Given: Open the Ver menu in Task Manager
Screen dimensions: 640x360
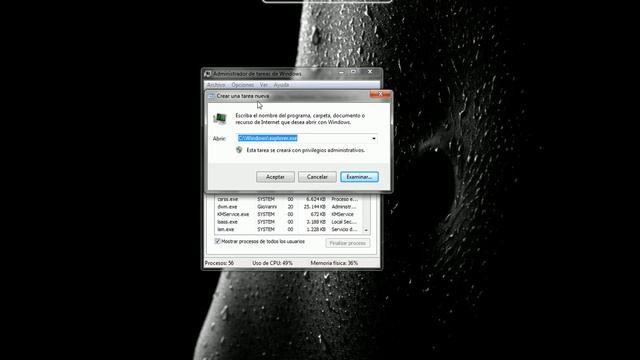Looking at the screenshot, I should [264, 85].
